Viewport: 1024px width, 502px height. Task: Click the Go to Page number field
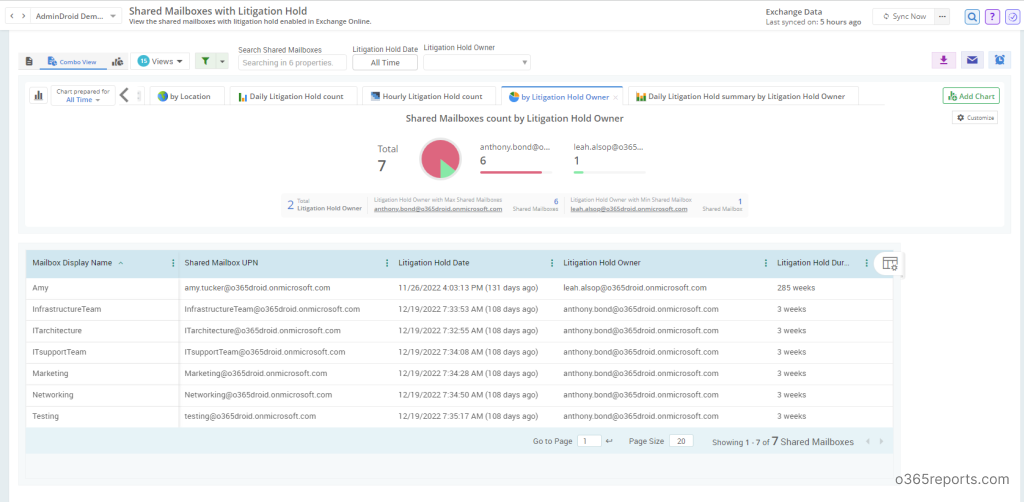click(590, 441)
